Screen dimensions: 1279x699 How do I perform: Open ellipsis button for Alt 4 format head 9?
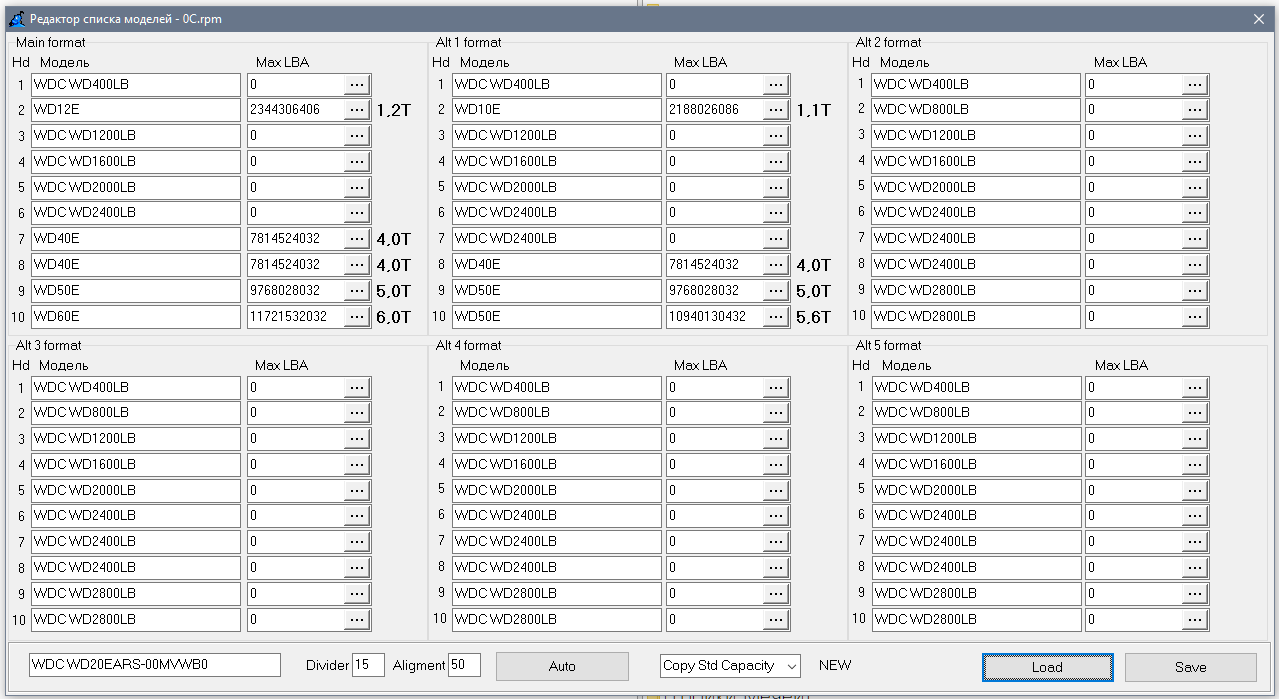click(x=776, y=593)
